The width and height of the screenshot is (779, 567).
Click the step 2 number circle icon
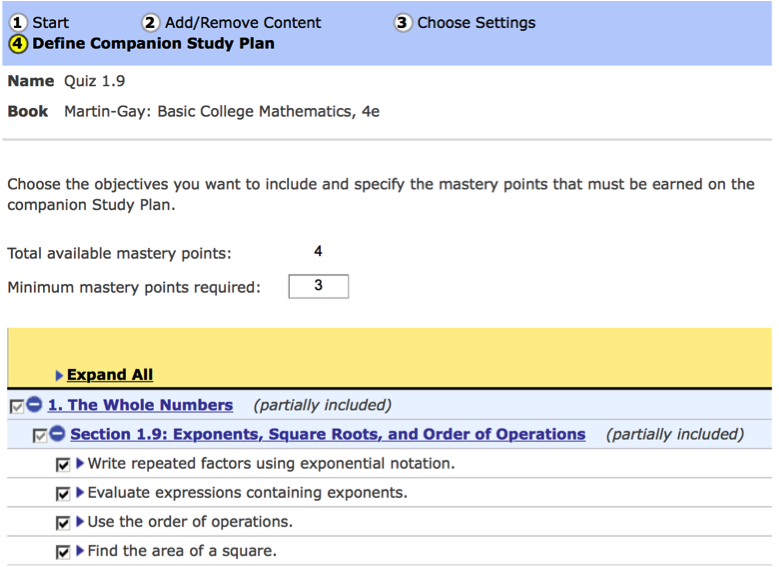[x=150, y=23]
